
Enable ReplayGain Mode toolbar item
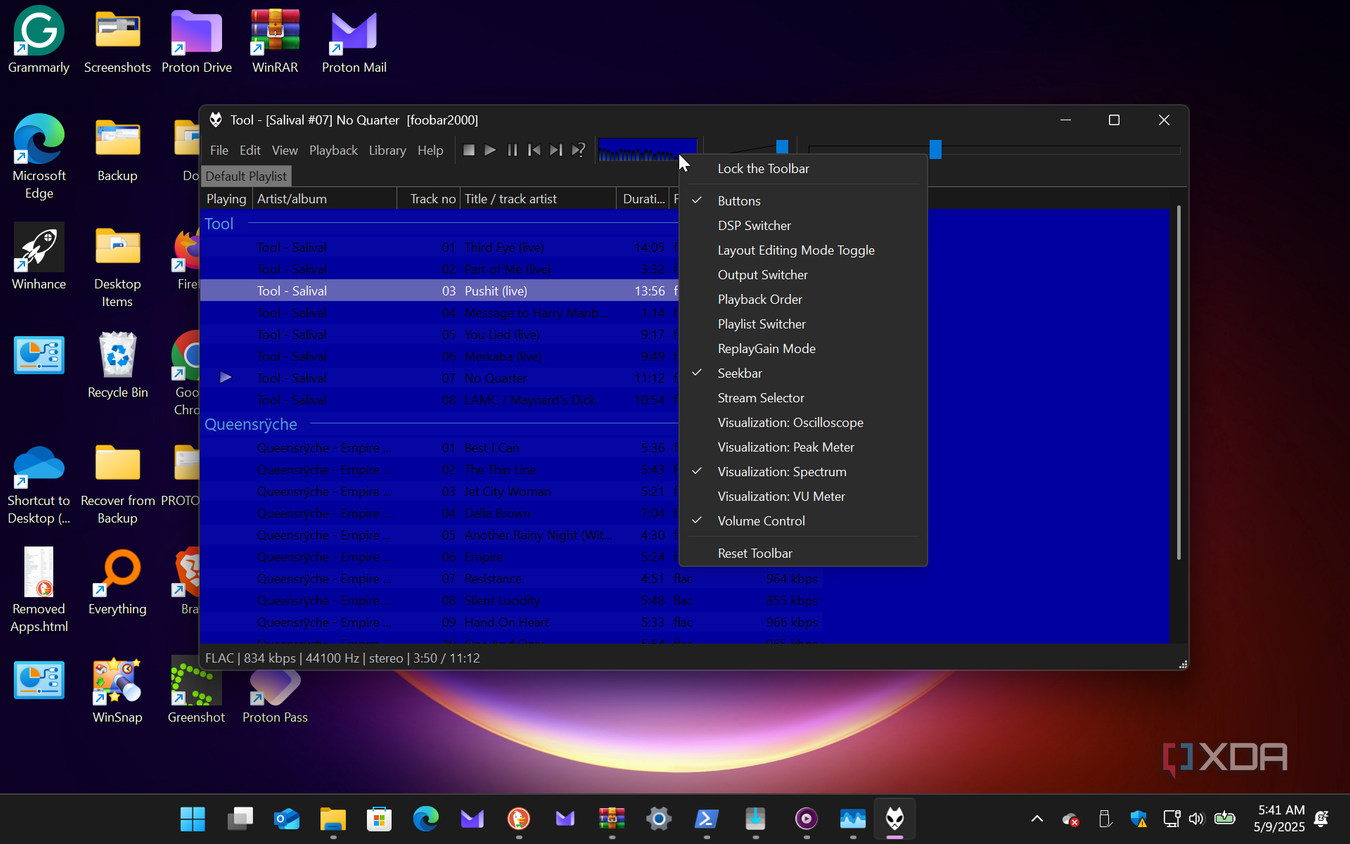(x=803, y=349)
